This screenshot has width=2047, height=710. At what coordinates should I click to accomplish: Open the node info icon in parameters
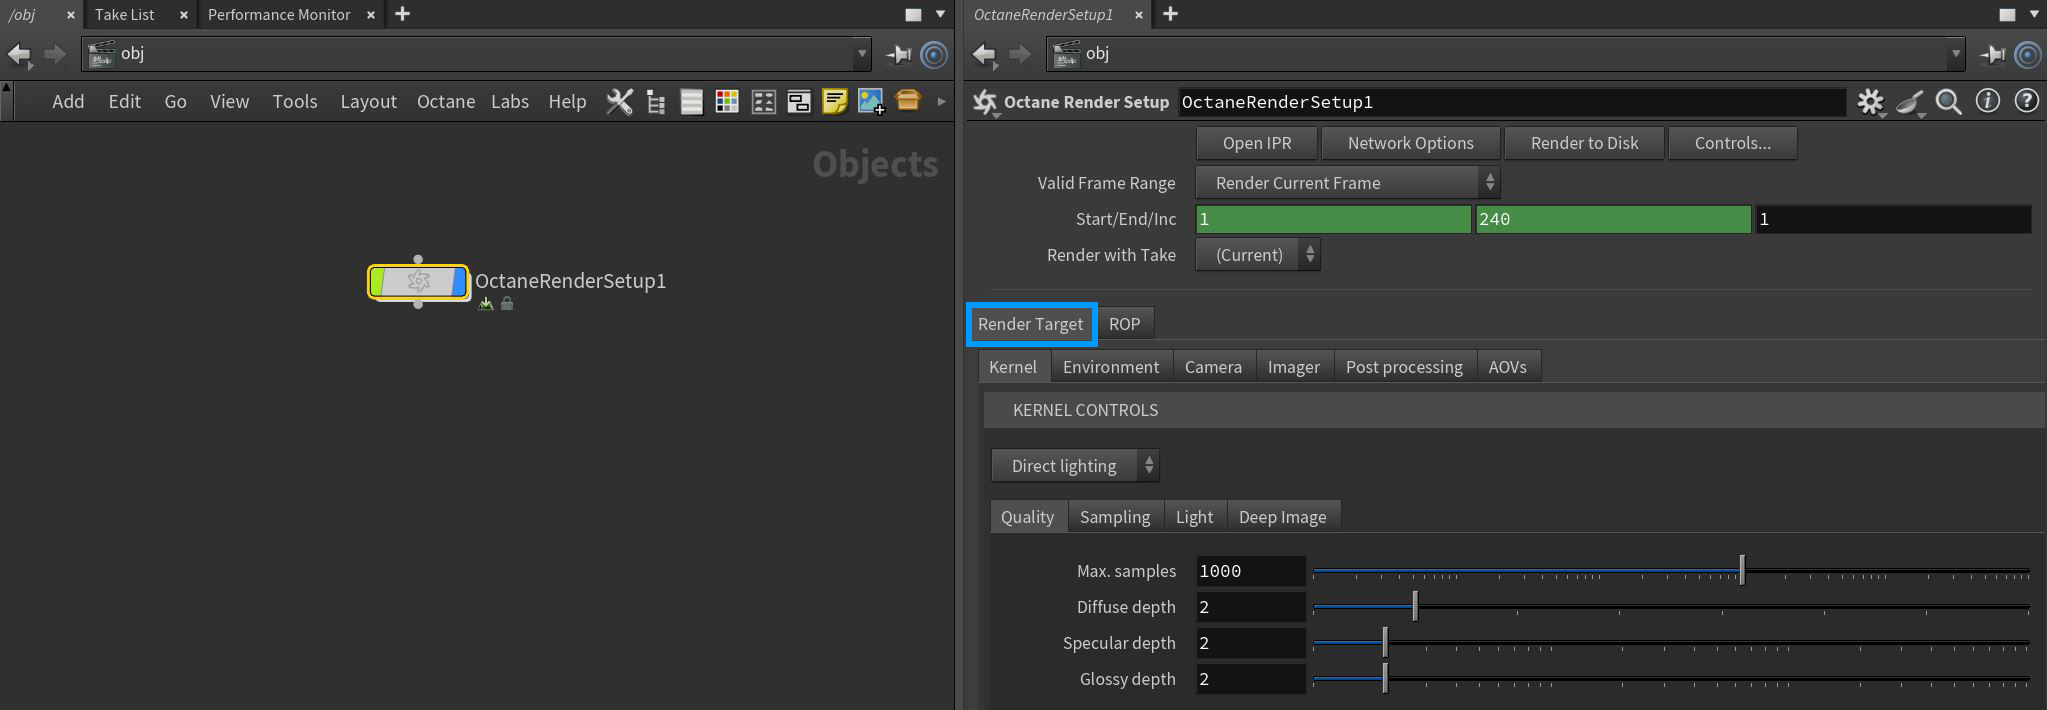click(1987, 102)
